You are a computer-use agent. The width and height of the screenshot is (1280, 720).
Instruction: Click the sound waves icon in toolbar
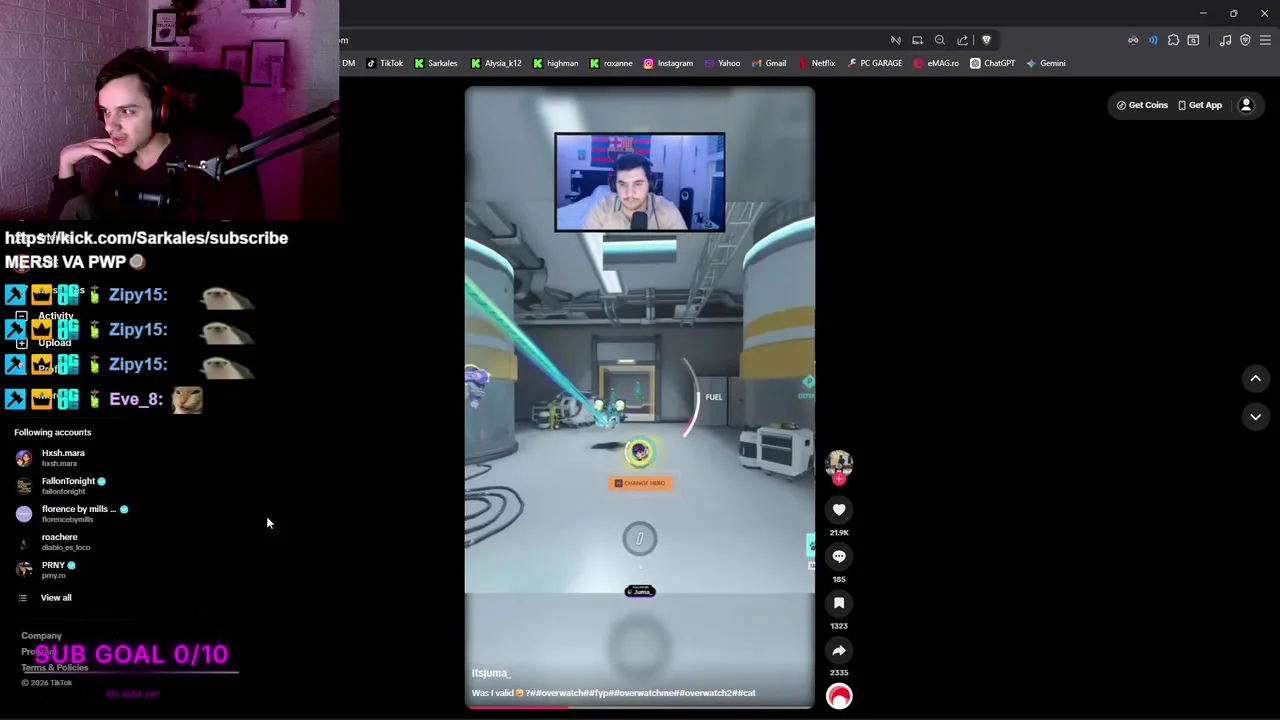click(1153, 40)
